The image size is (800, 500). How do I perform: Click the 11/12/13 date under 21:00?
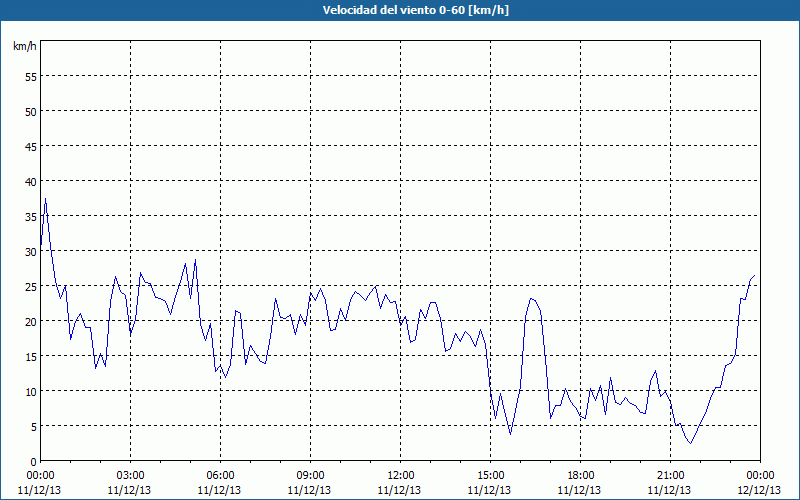pyautogui.click(x=669, y=490)
